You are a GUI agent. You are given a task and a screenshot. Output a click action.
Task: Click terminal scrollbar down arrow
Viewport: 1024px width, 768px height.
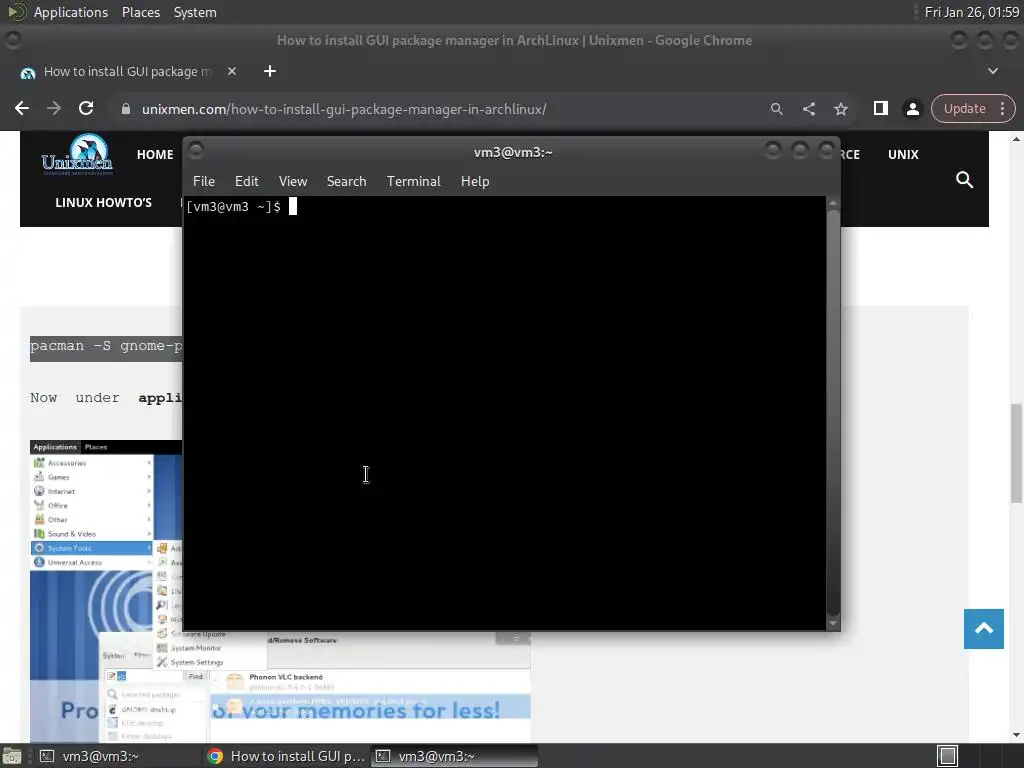point(833,624)
